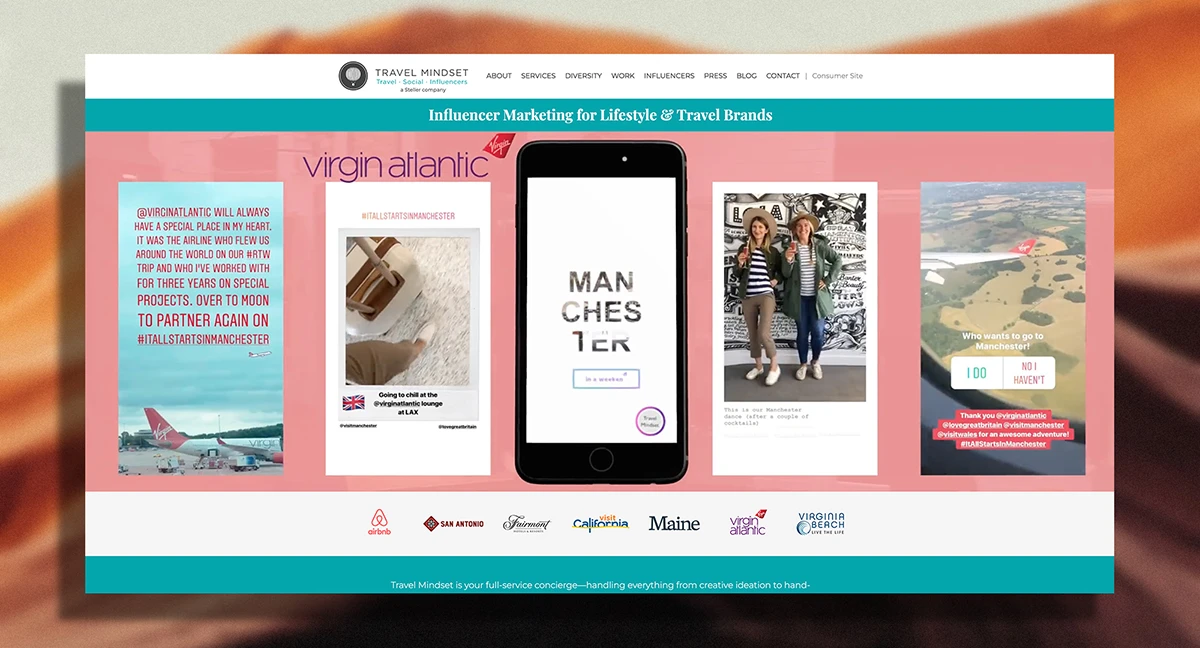The image size is (1200, 648).
Task: Click the Virginia Beach client logo
Action: coord(821,523)
